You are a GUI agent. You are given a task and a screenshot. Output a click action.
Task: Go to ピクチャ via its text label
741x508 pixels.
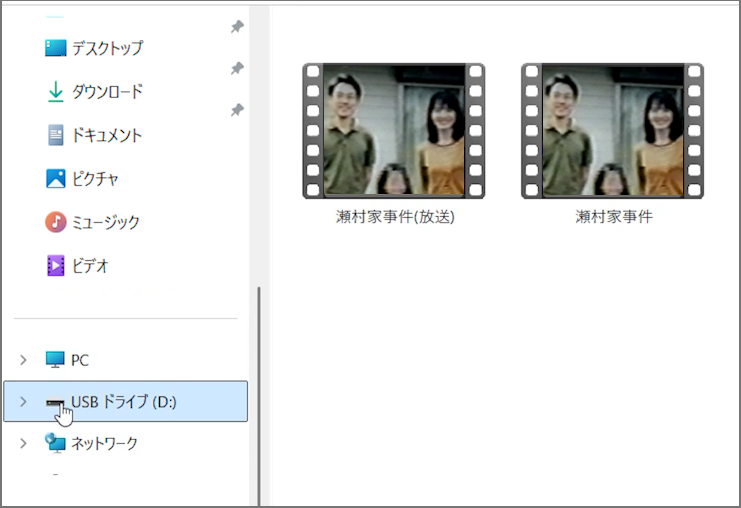pos(95,179)
